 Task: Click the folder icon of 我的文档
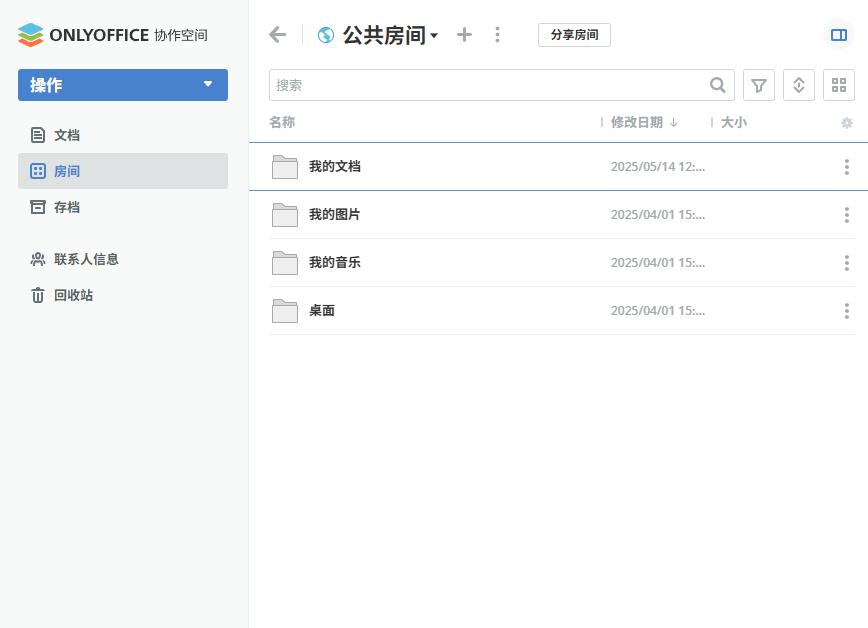[x=285, y=167]
